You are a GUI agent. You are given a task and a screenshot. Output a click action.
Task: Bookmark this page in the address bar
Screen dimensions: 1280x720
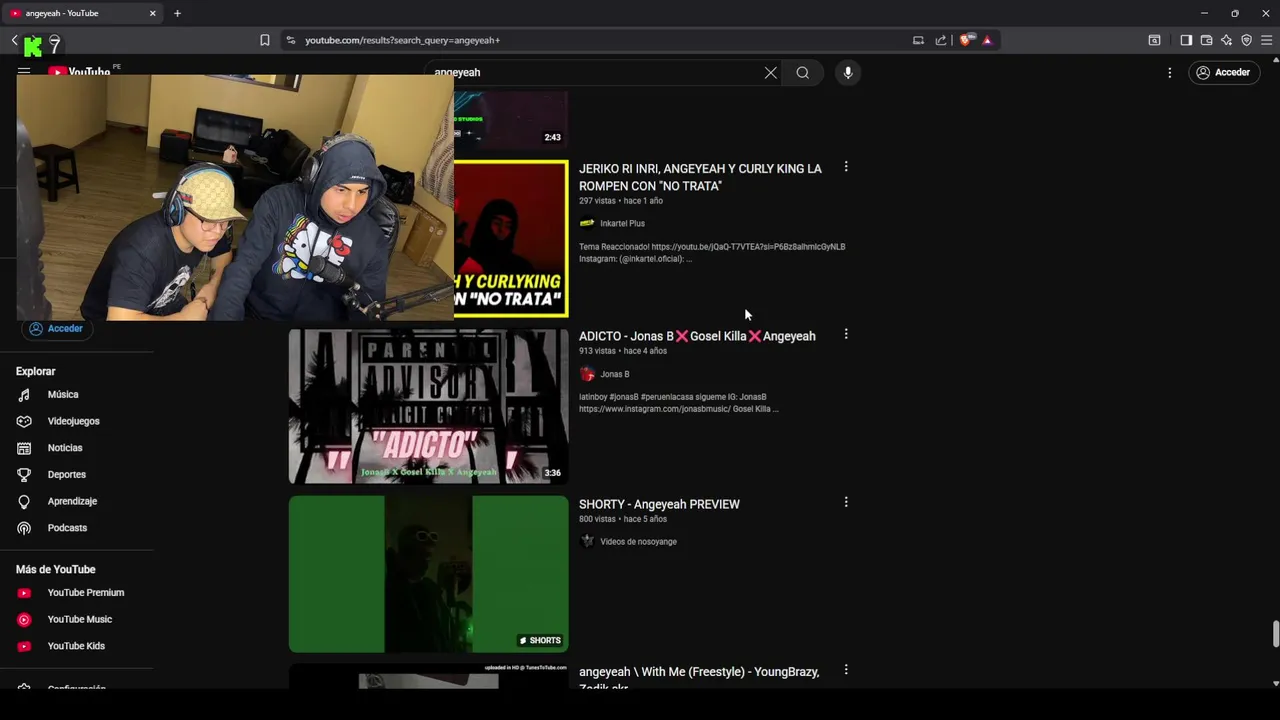pos(265,40)
